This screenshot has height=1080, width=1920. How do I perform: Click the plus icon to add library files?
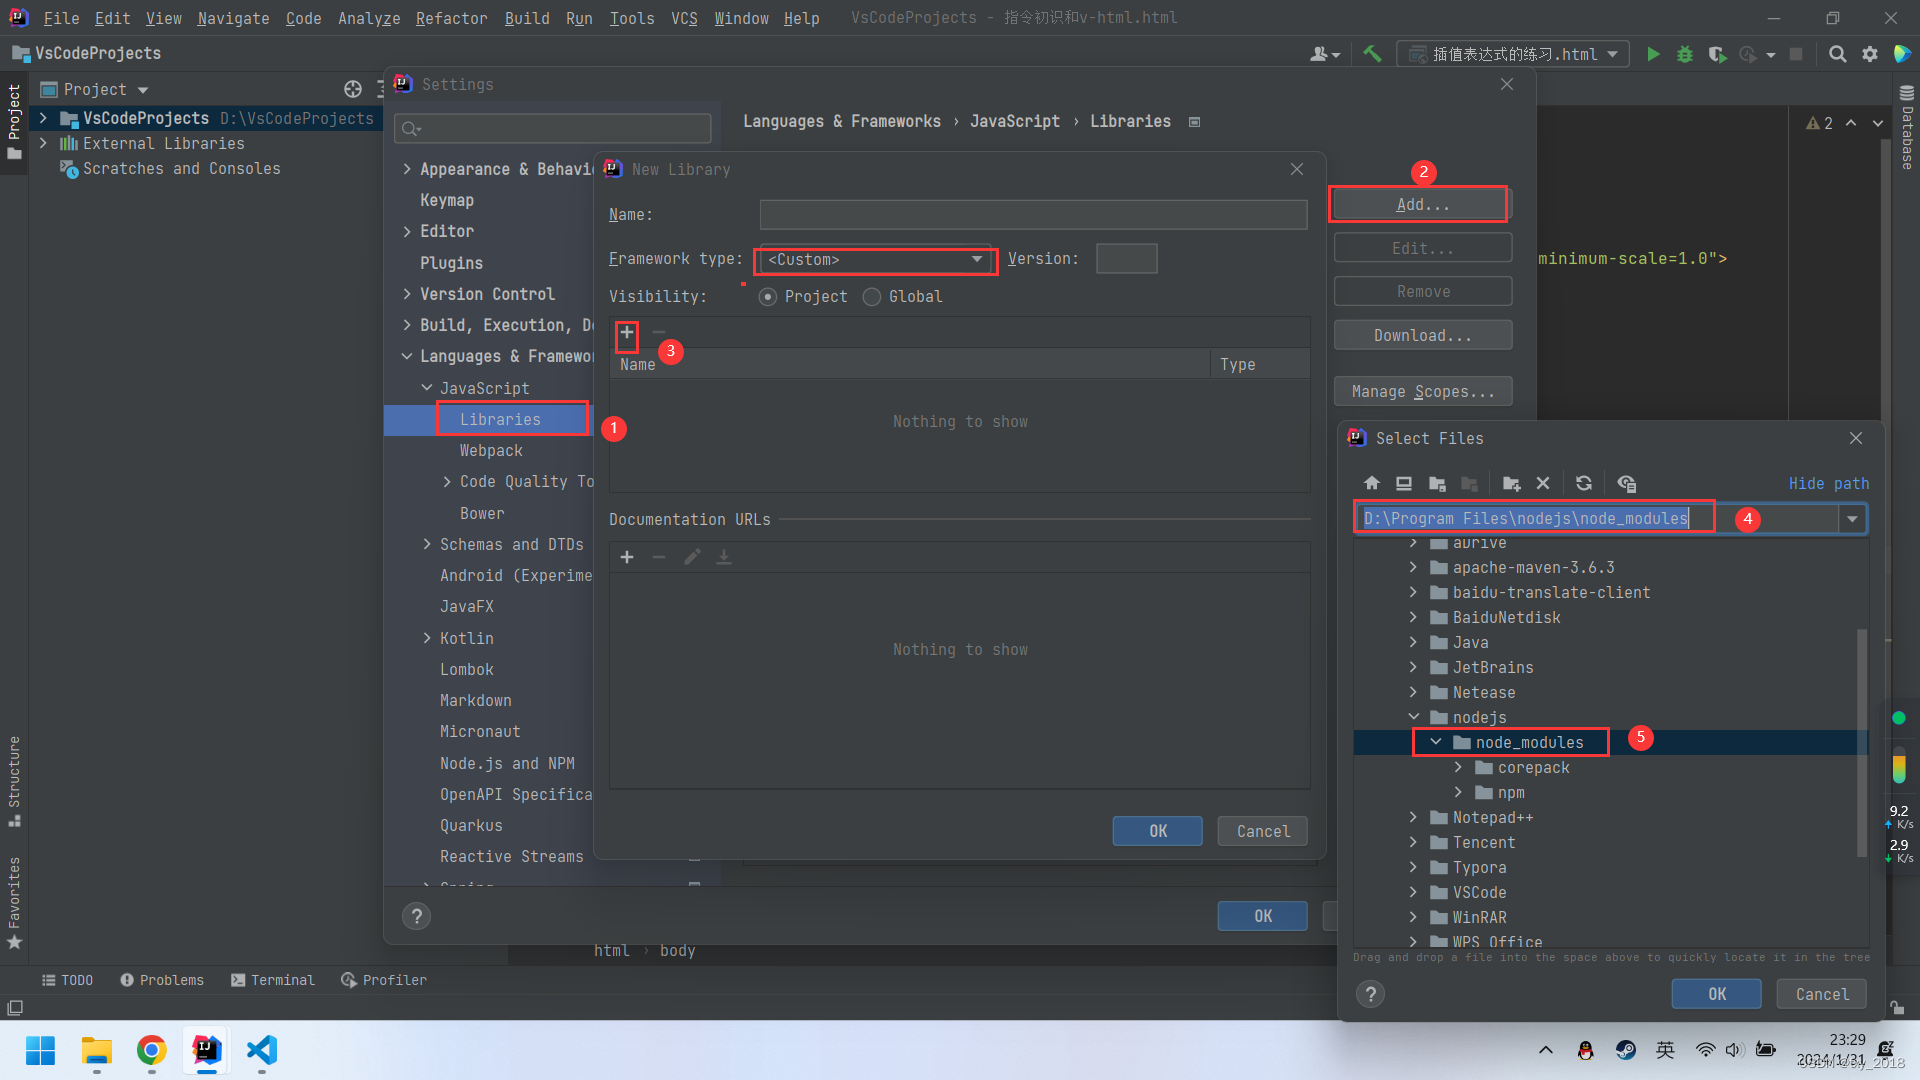627,333
